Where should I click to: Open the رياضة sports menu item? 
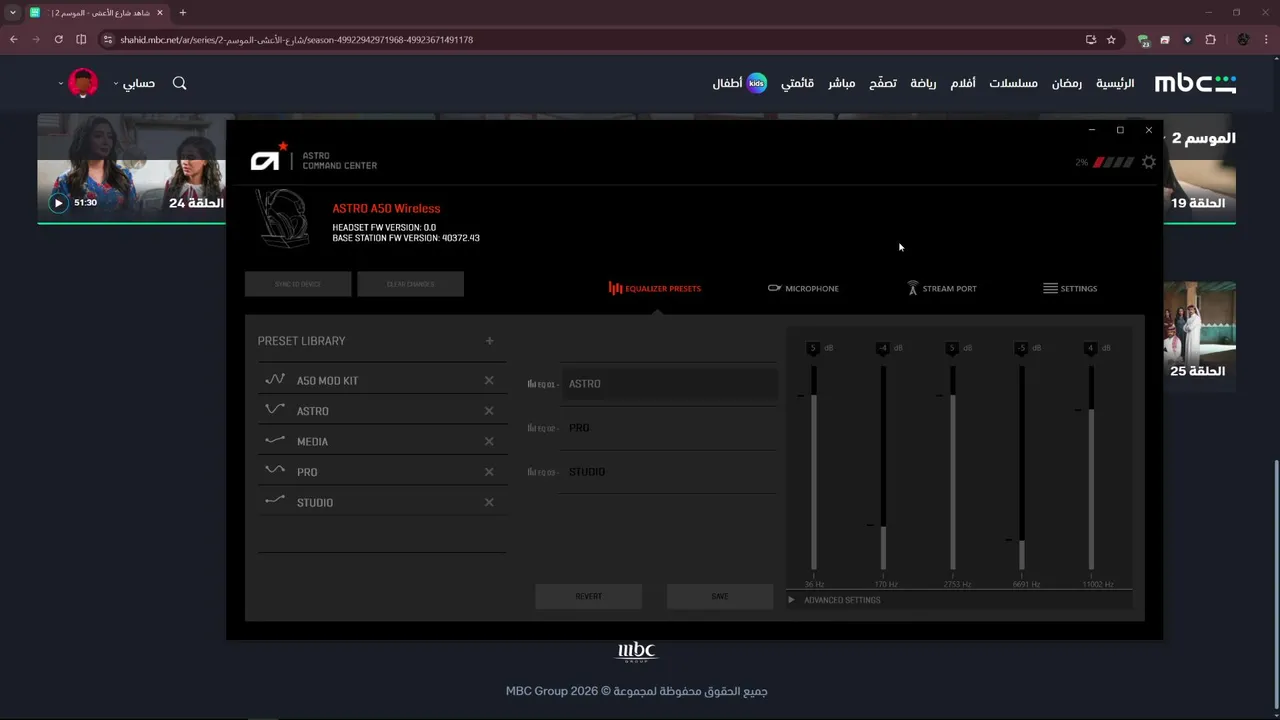point(923,83)
